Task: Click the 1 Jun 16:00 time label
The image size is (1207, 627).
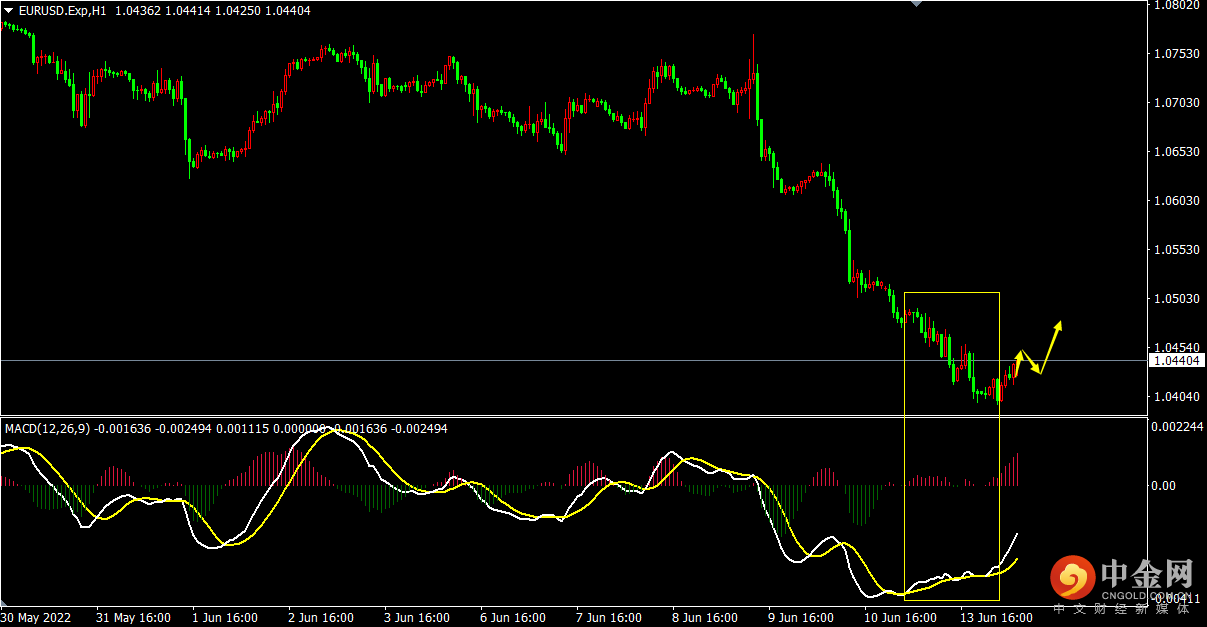Action: (224, 617)
